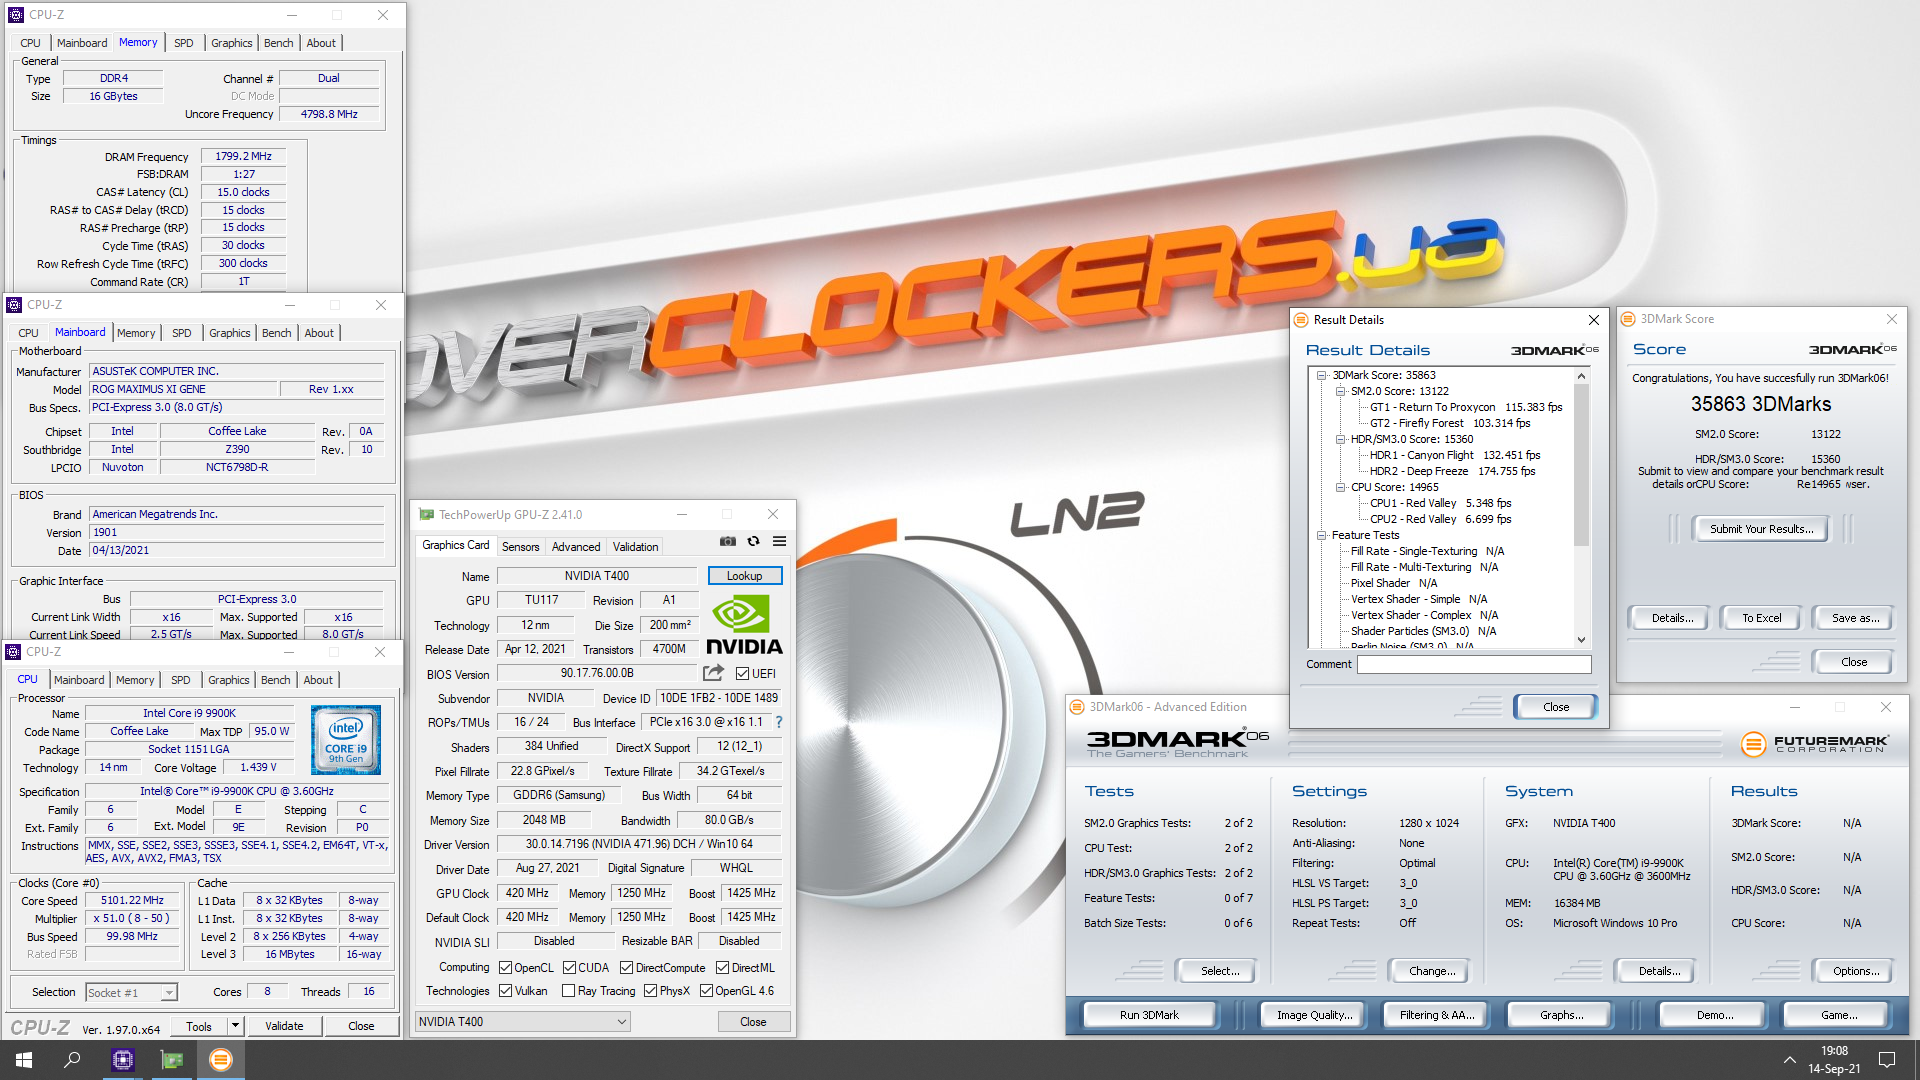Click CPU-Z taskbar icon

[x=123, y=1060]
